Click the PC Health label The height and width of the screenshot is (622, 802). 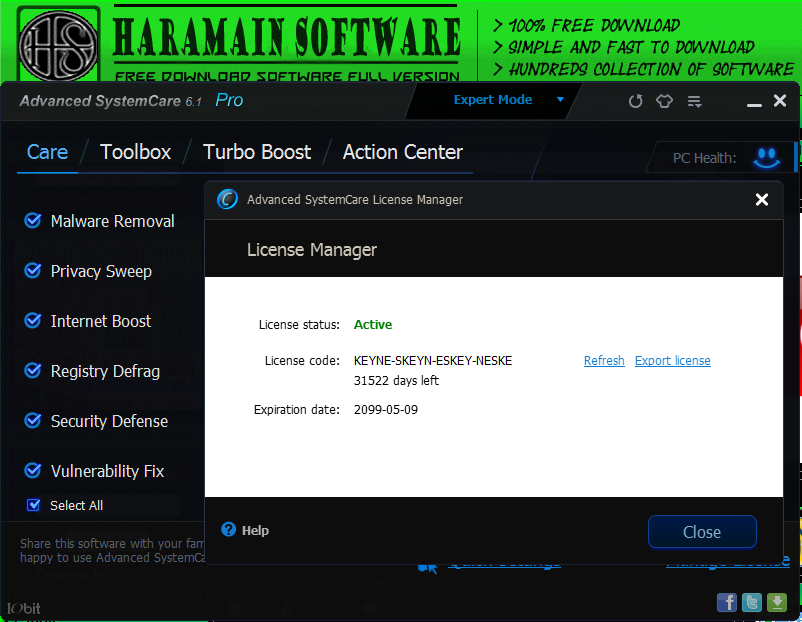click(x=704, y=158)
